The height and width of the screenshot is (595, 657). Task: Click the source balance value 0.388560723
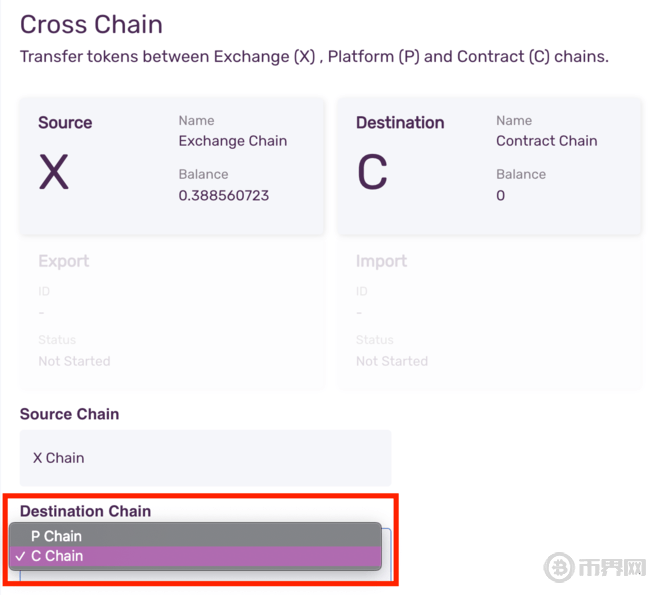pos(224,196)
